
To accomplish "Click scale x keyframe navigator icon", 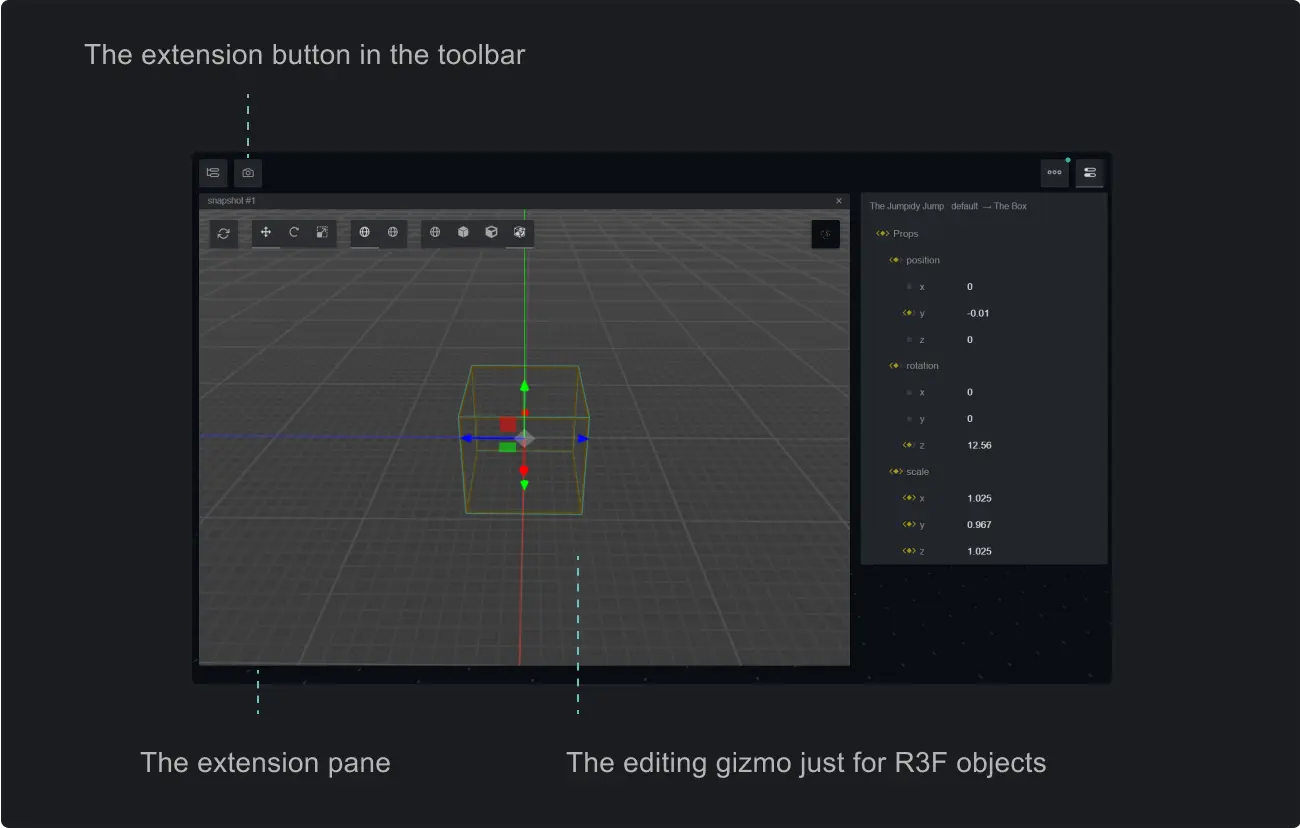I will (x=909, y=498).
